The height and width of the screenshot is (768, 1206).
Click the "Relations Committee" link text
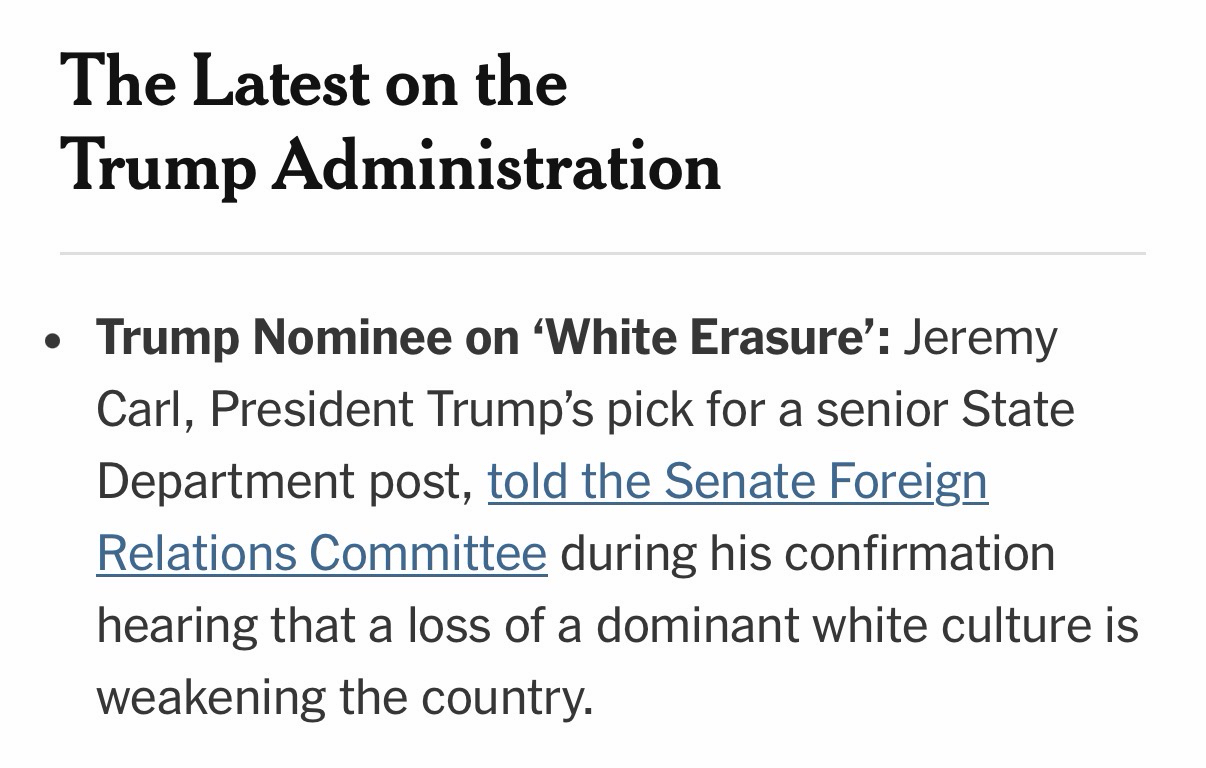click(321, 554)
